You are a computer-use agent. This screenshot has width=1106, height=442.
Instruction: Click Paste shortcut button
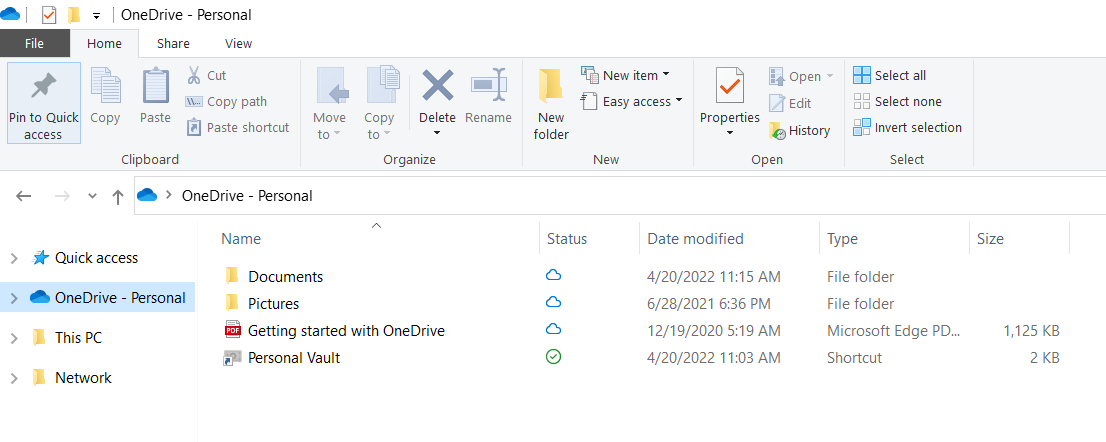click(x=237, y=127)
